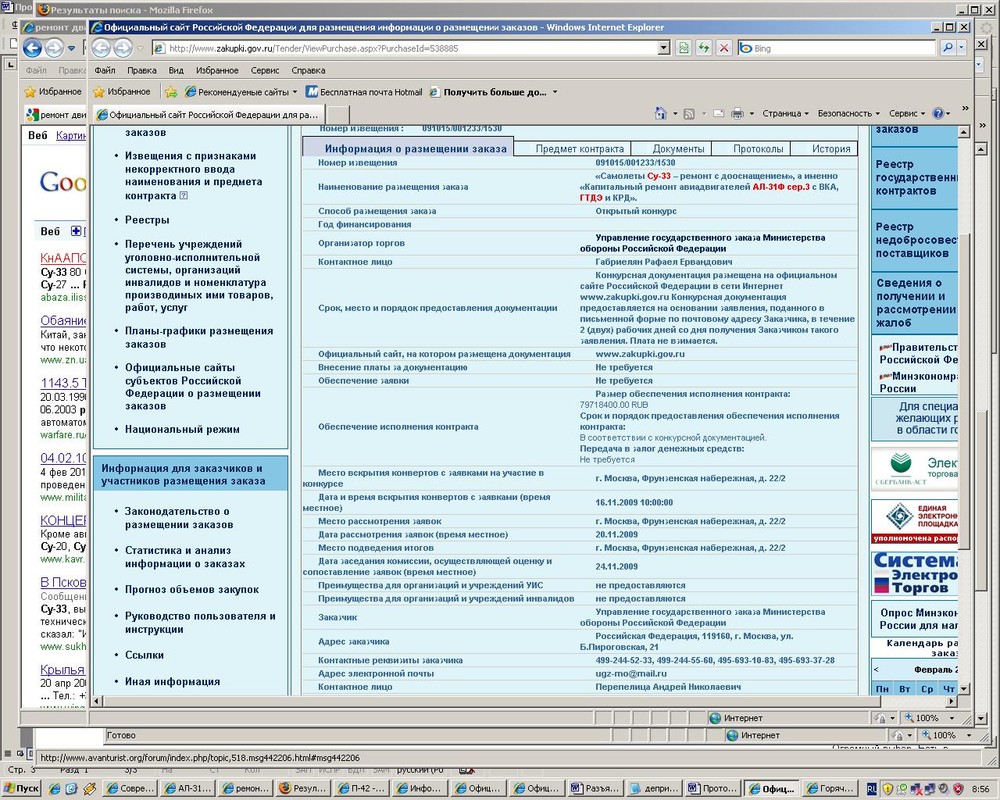
Task: Click the Compatibility View icon beside the address bar
Action: pos(684,48)
